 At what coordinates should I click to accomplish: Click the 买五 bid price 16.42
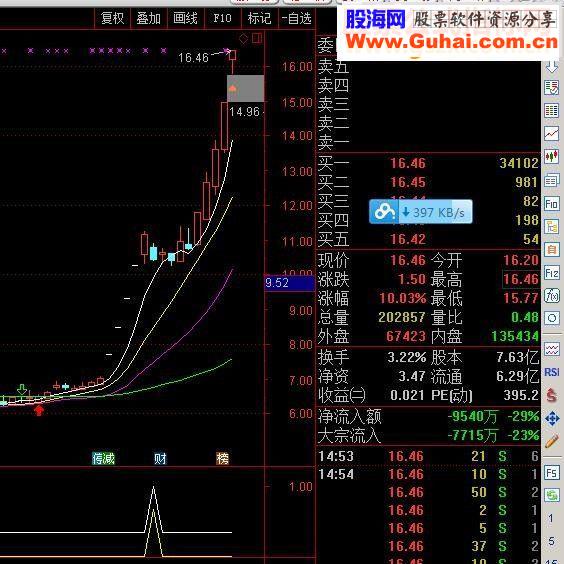tap(408, 239)
